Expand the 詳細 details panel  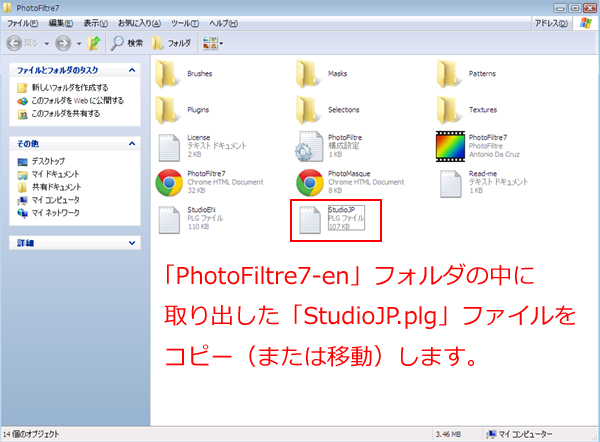pyautogui.click(x=132, y=243)
